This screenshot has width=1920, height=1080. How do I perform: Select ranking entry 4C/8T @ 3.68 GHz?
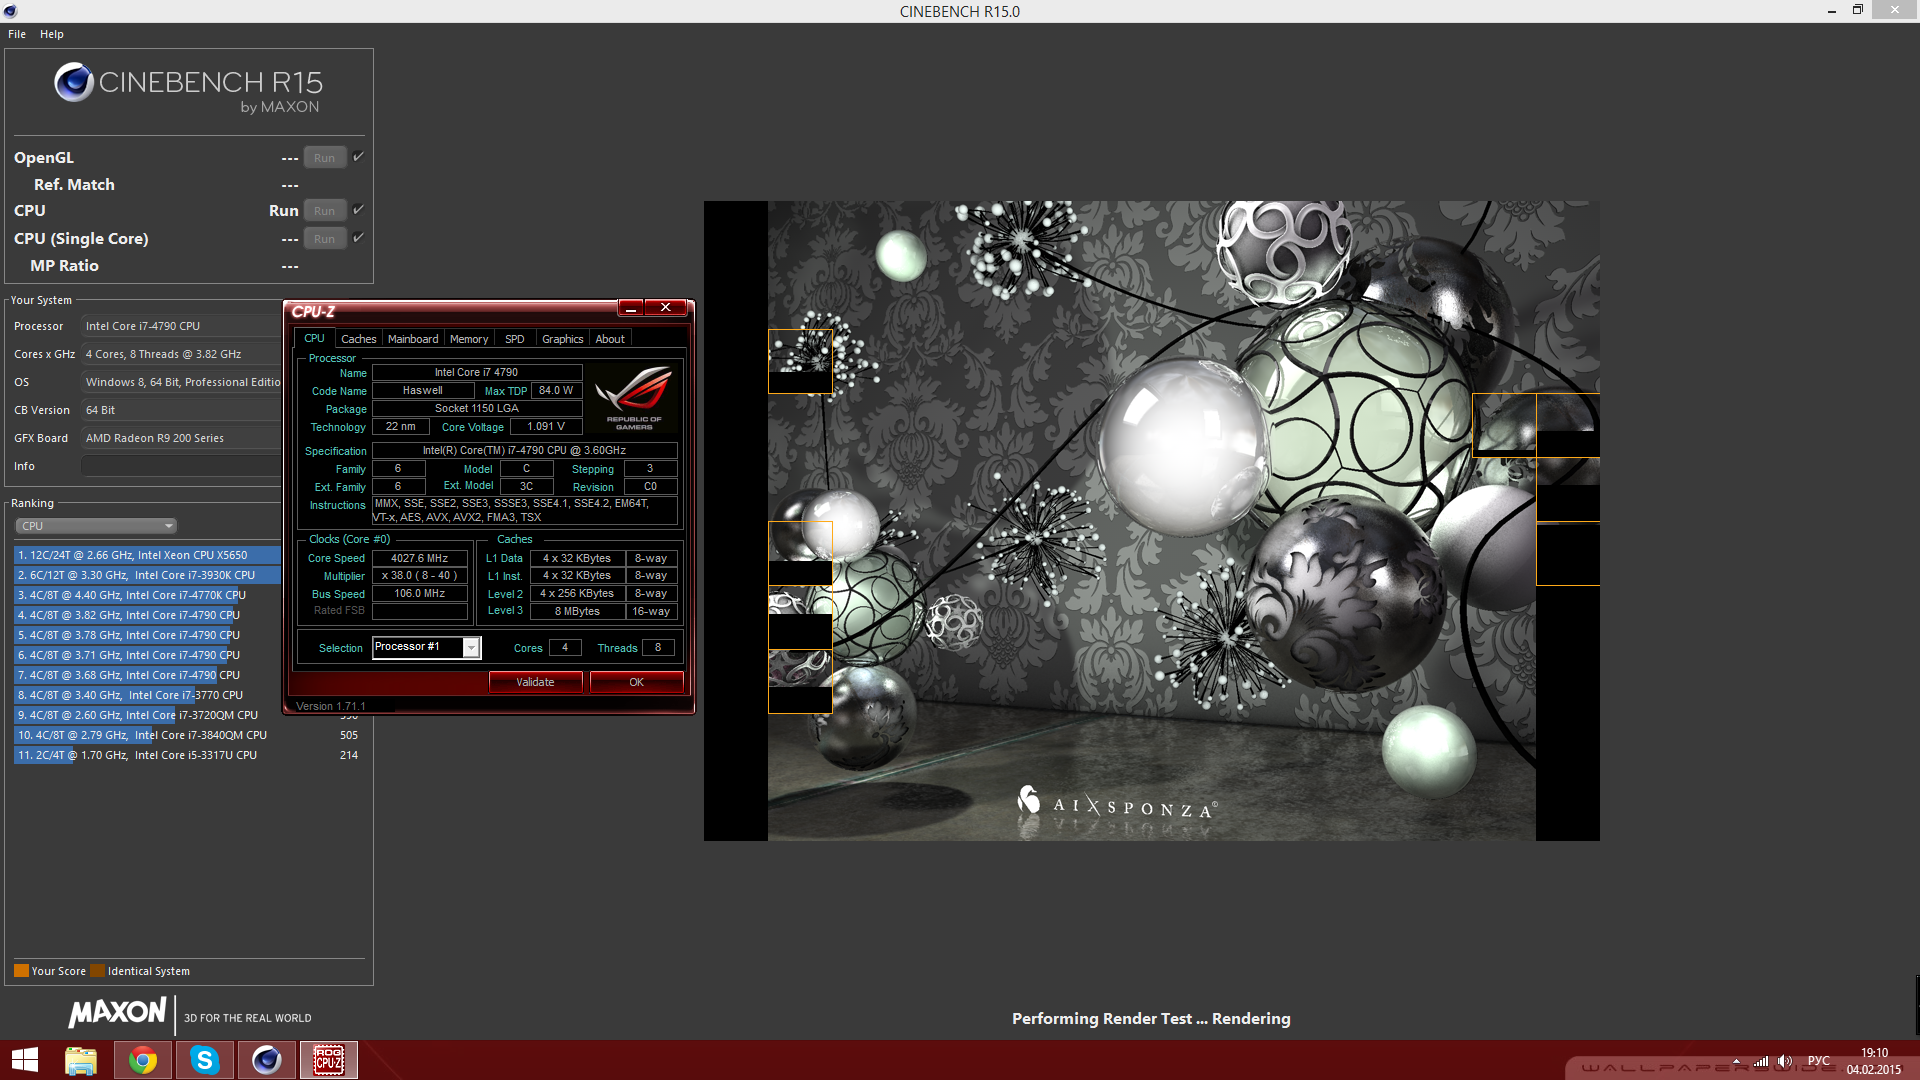[147, 675]
